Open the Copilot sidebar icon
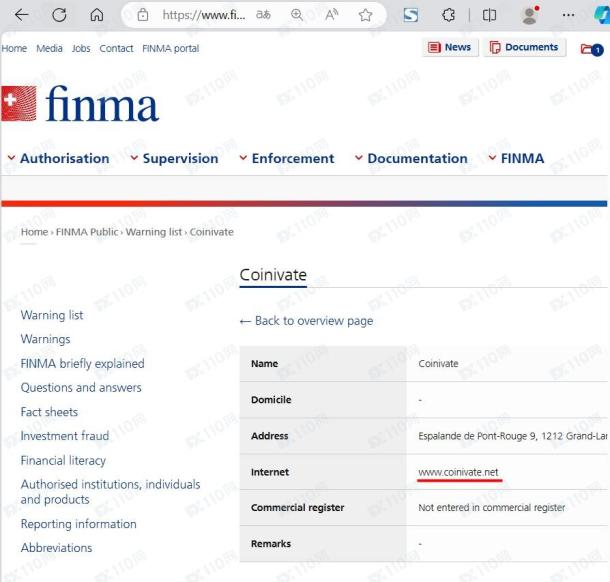 pos(601,15)
